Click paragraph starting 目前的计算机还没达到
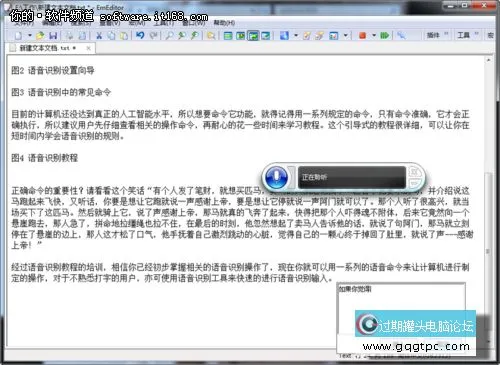The height and width of the screenshot is (365, 500). point(240,125)
